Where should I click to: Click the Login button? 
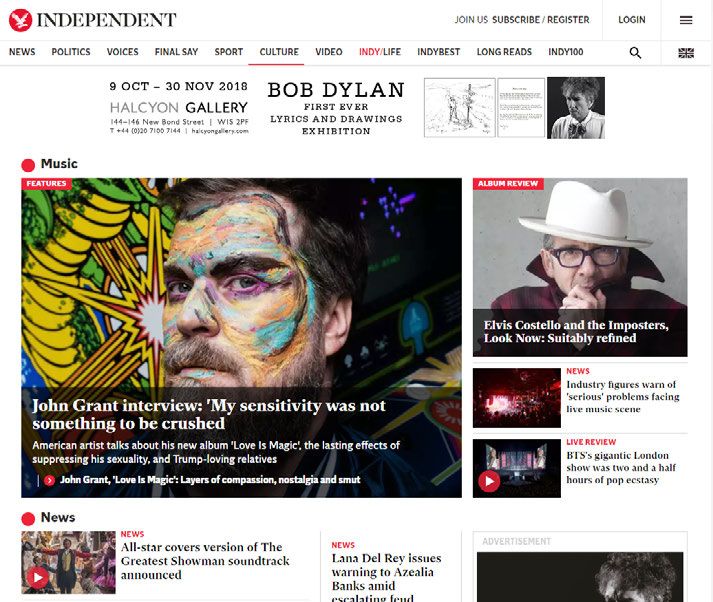click(631, 20)
